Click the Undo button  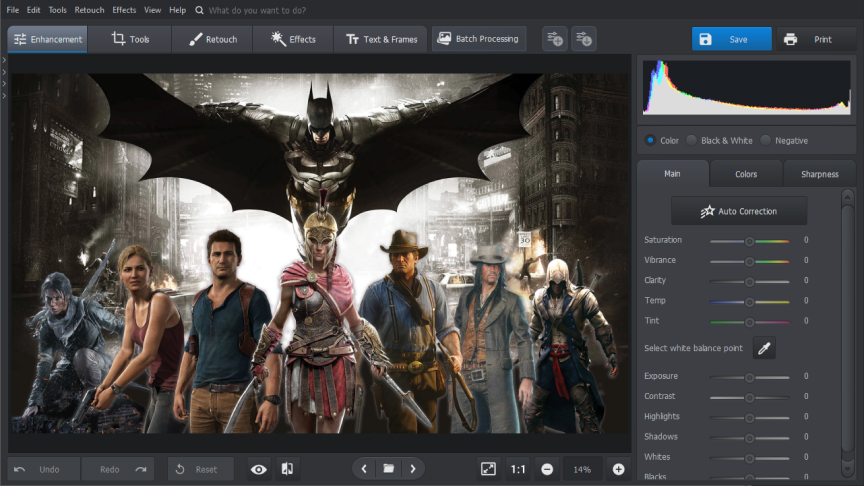(44, 469)
